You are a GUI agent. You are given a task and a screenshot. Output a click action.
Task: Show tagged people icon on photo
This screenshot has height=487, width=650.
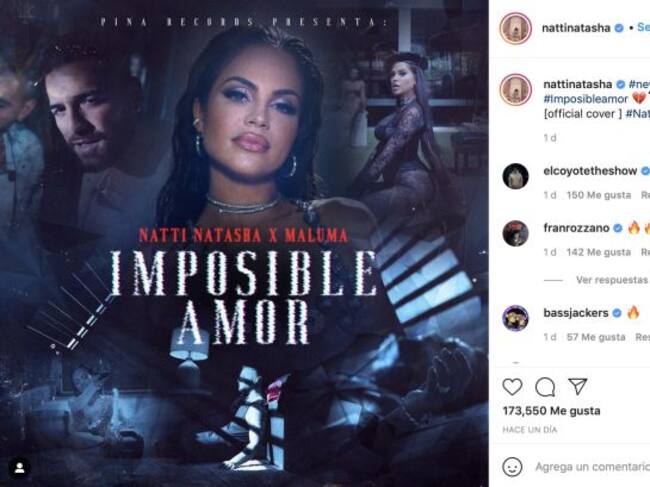[x=19, y=468]
